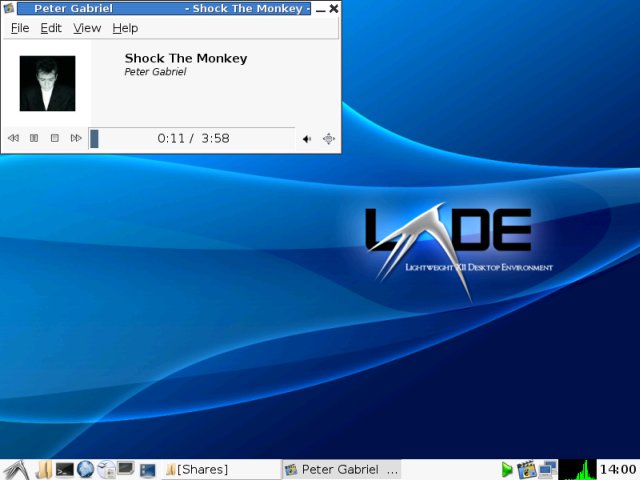640x480 pixels.
Task: Open the View menu
Action: 87,28
